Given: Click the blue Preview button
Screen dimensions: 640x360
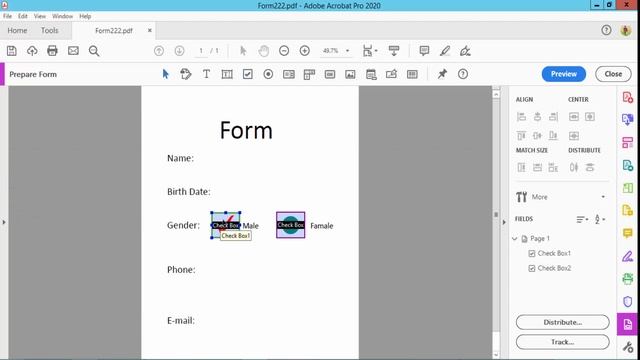Looking at the screenshot, I should tap(564, 74).
